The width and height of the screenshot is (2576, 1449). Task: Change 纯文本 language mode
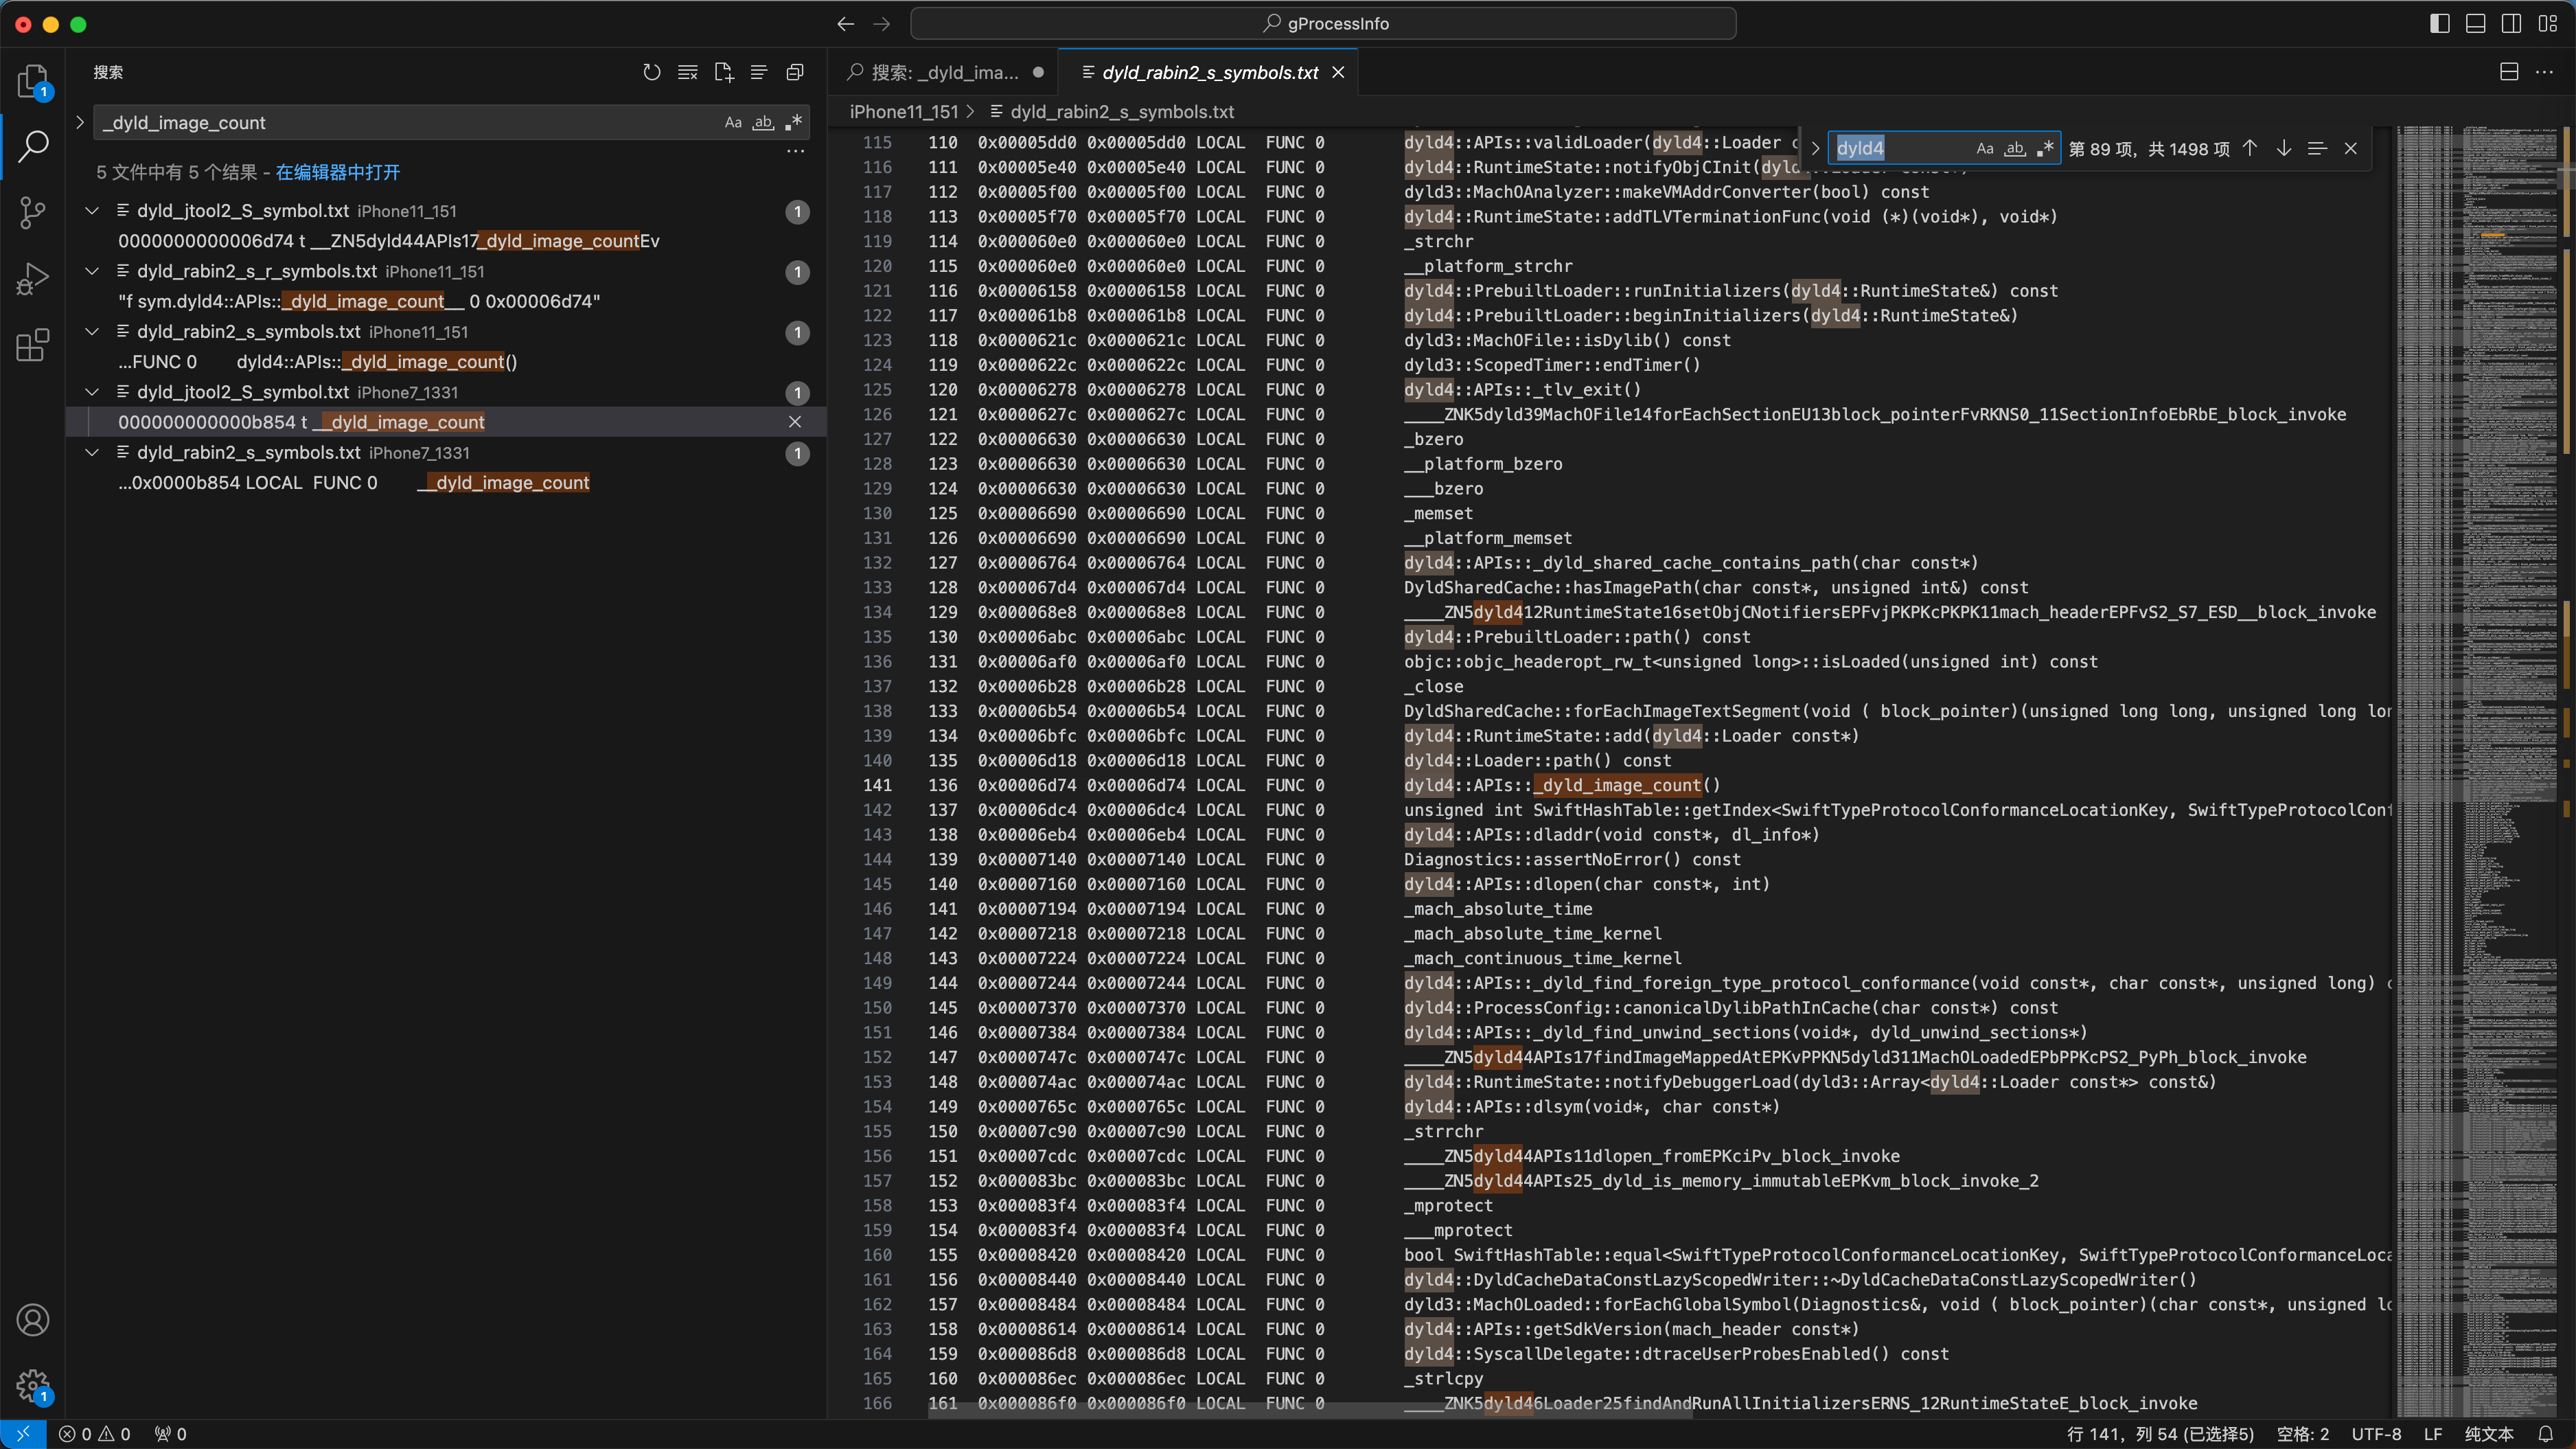click(2488, 1434)
